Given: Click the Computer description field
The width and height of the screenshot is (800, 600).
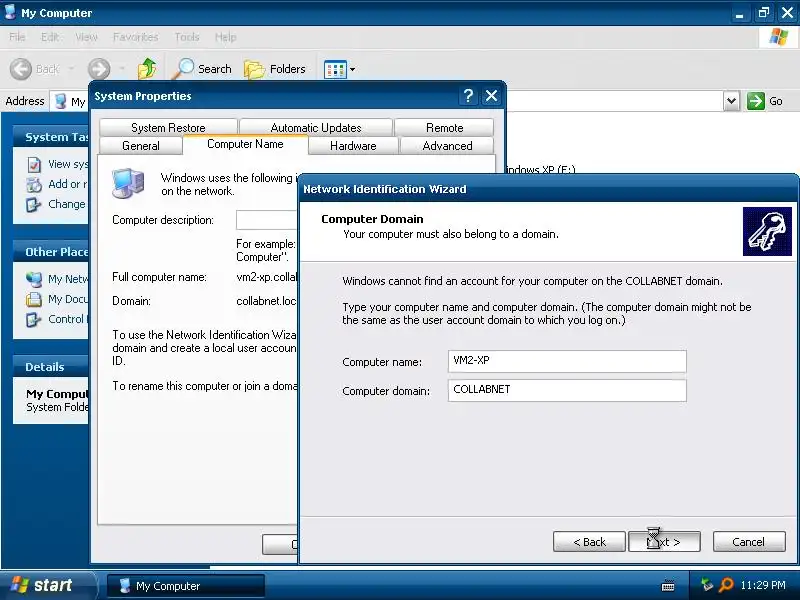Looking at the screenshot, I should 266,220.
